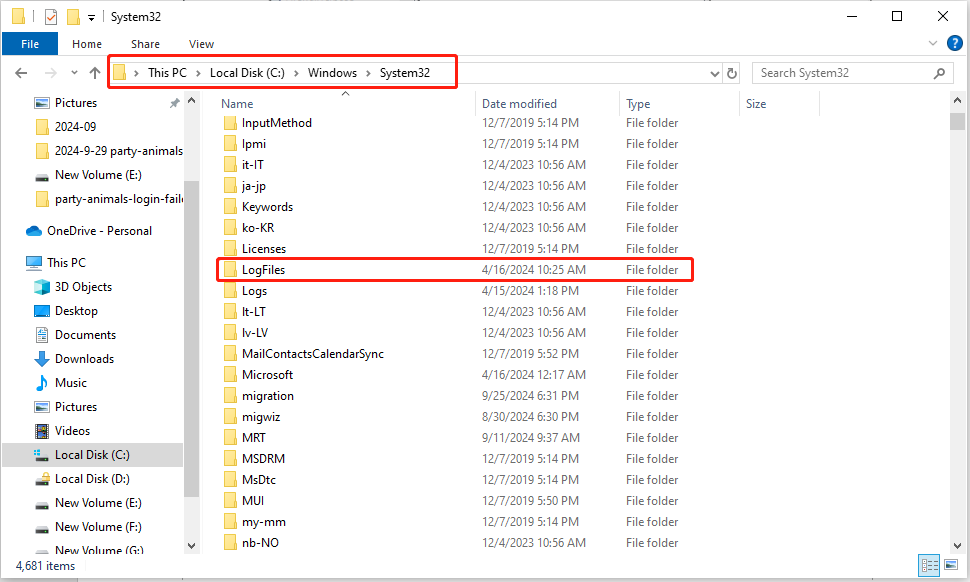Select New Volume (F:) in navigation pane
This screenshot has height=582, width=970.
pos(98,527)
